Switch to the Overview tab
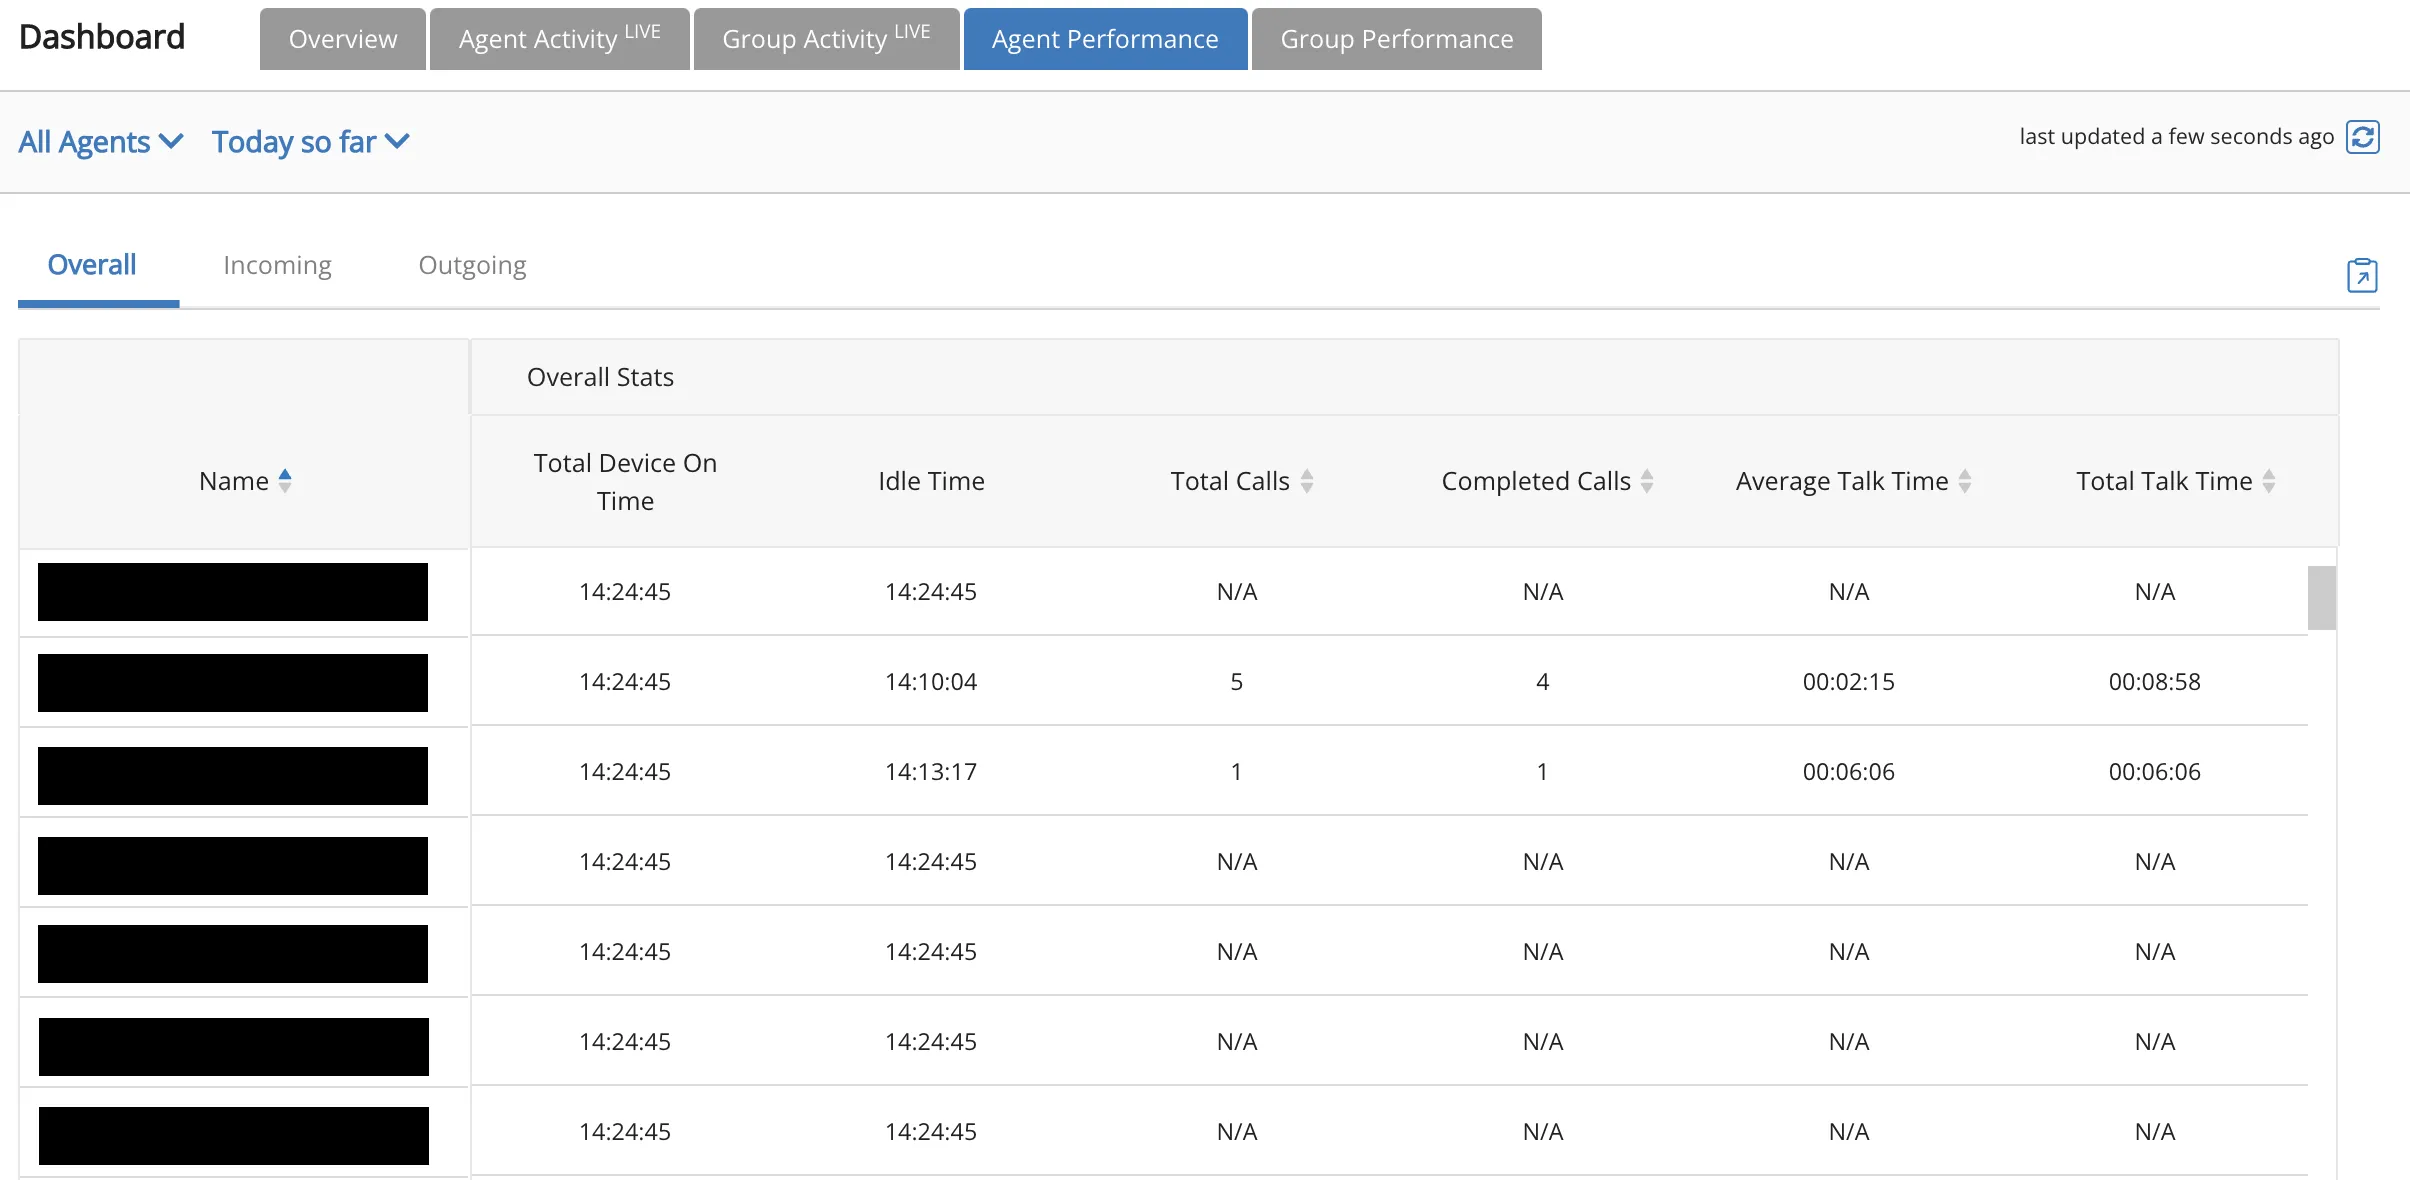Screen dimensions: 2410x1180 coord(343,39)
